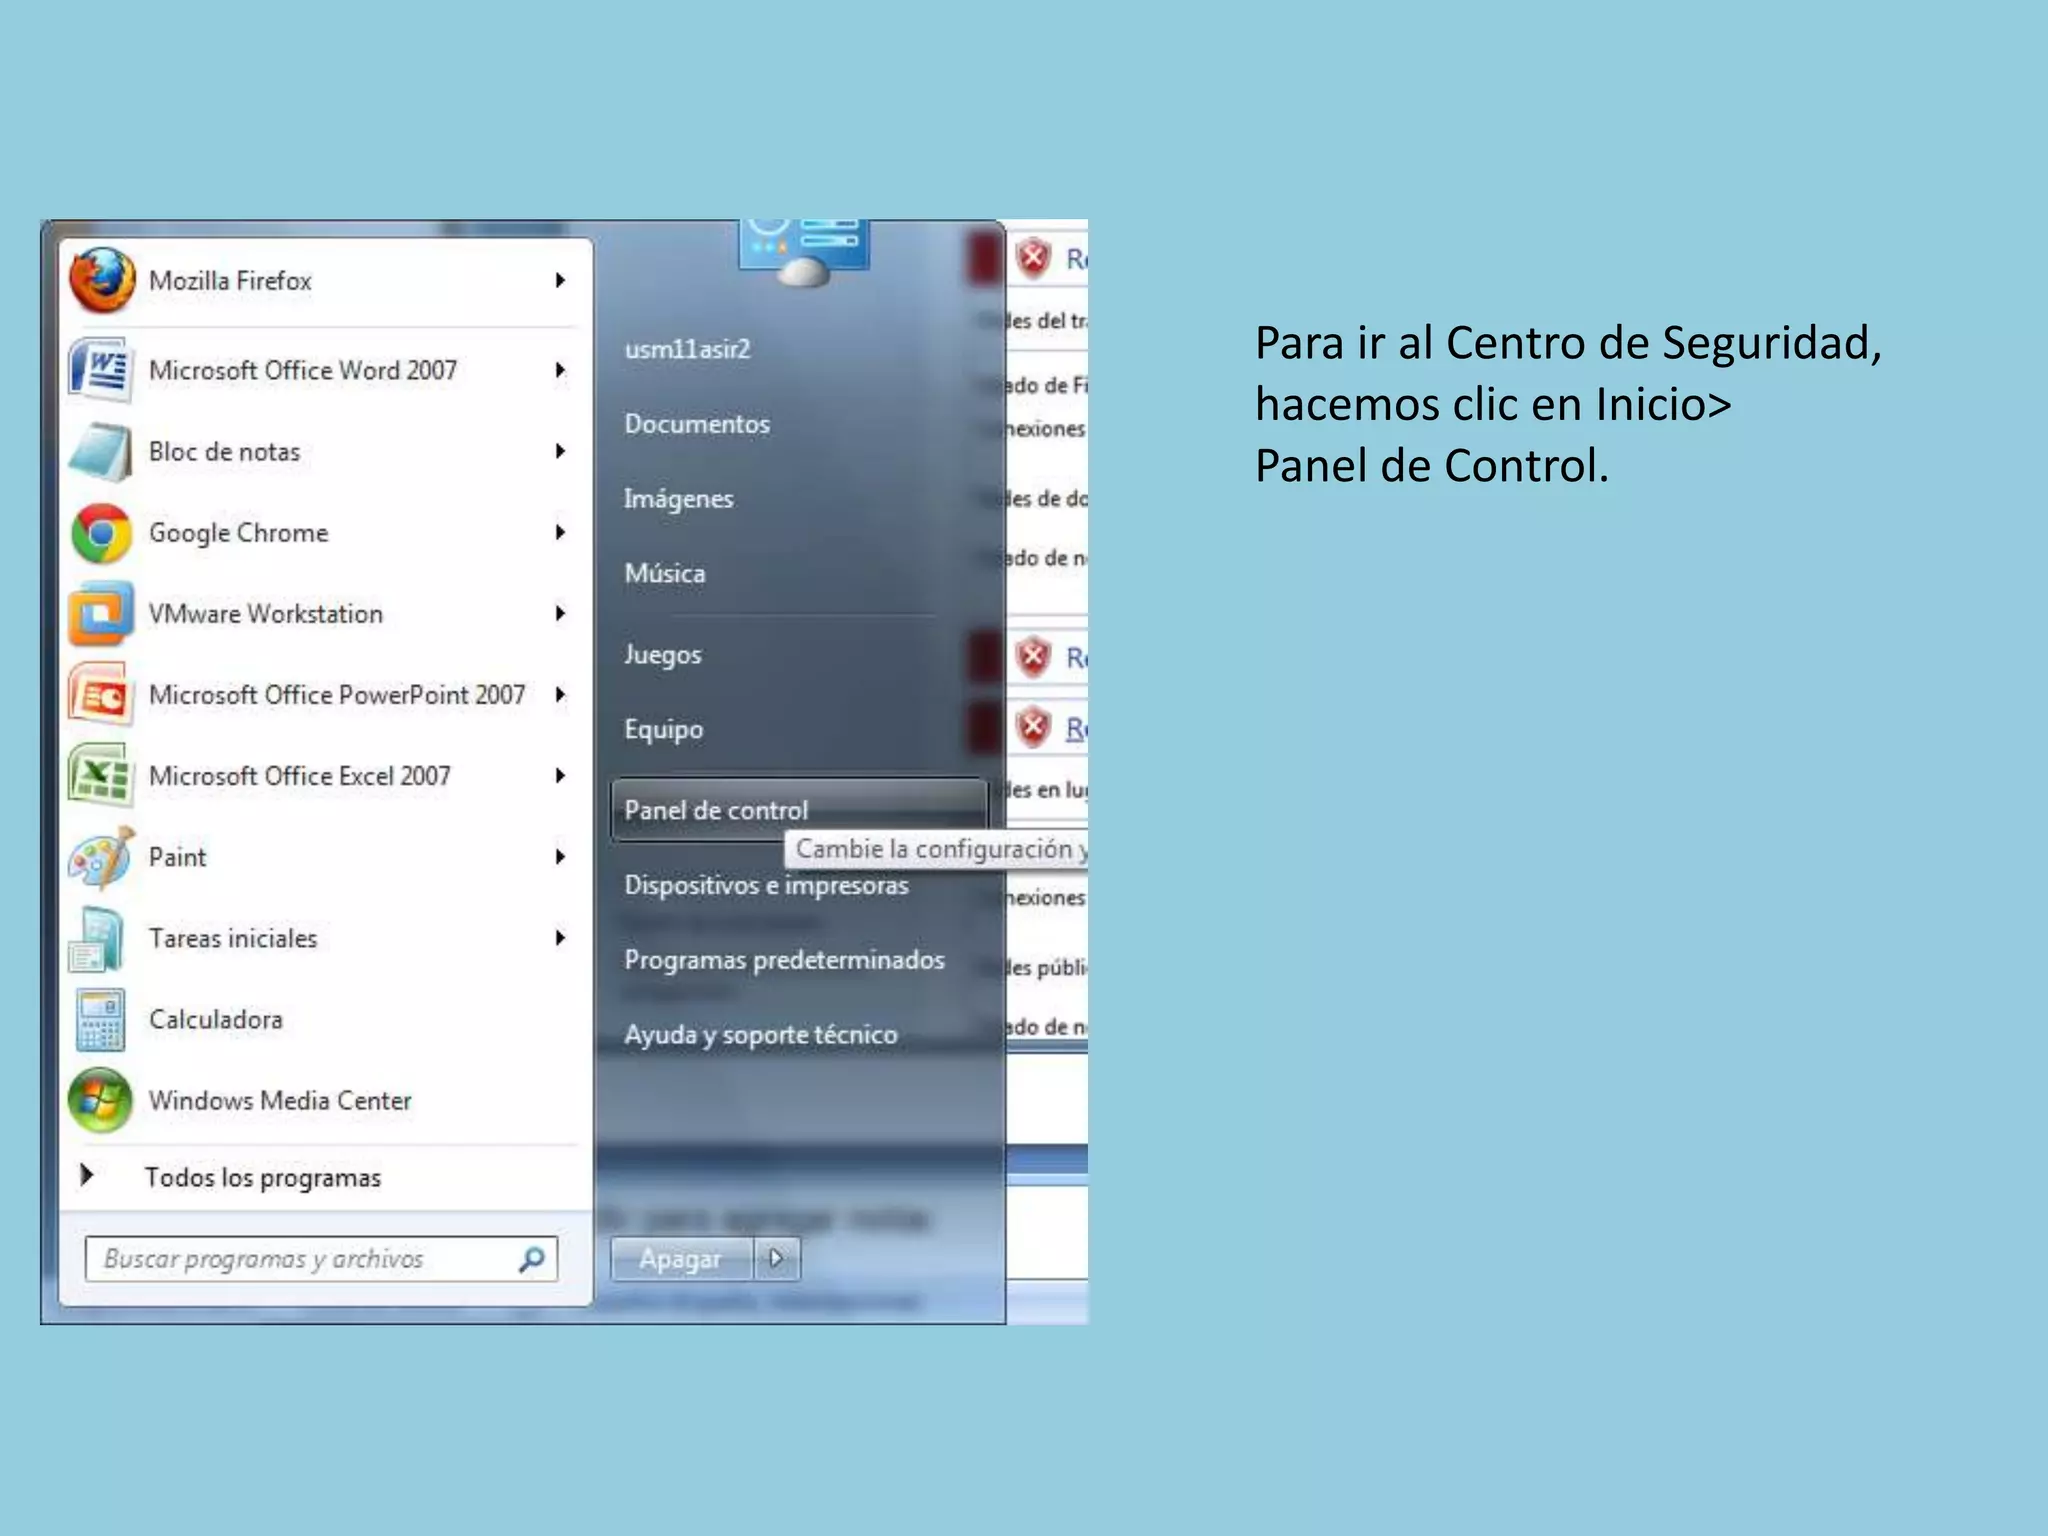
Task: Select Microsoft Office PowerPoint 2007 label
Action: click(337, 694)
